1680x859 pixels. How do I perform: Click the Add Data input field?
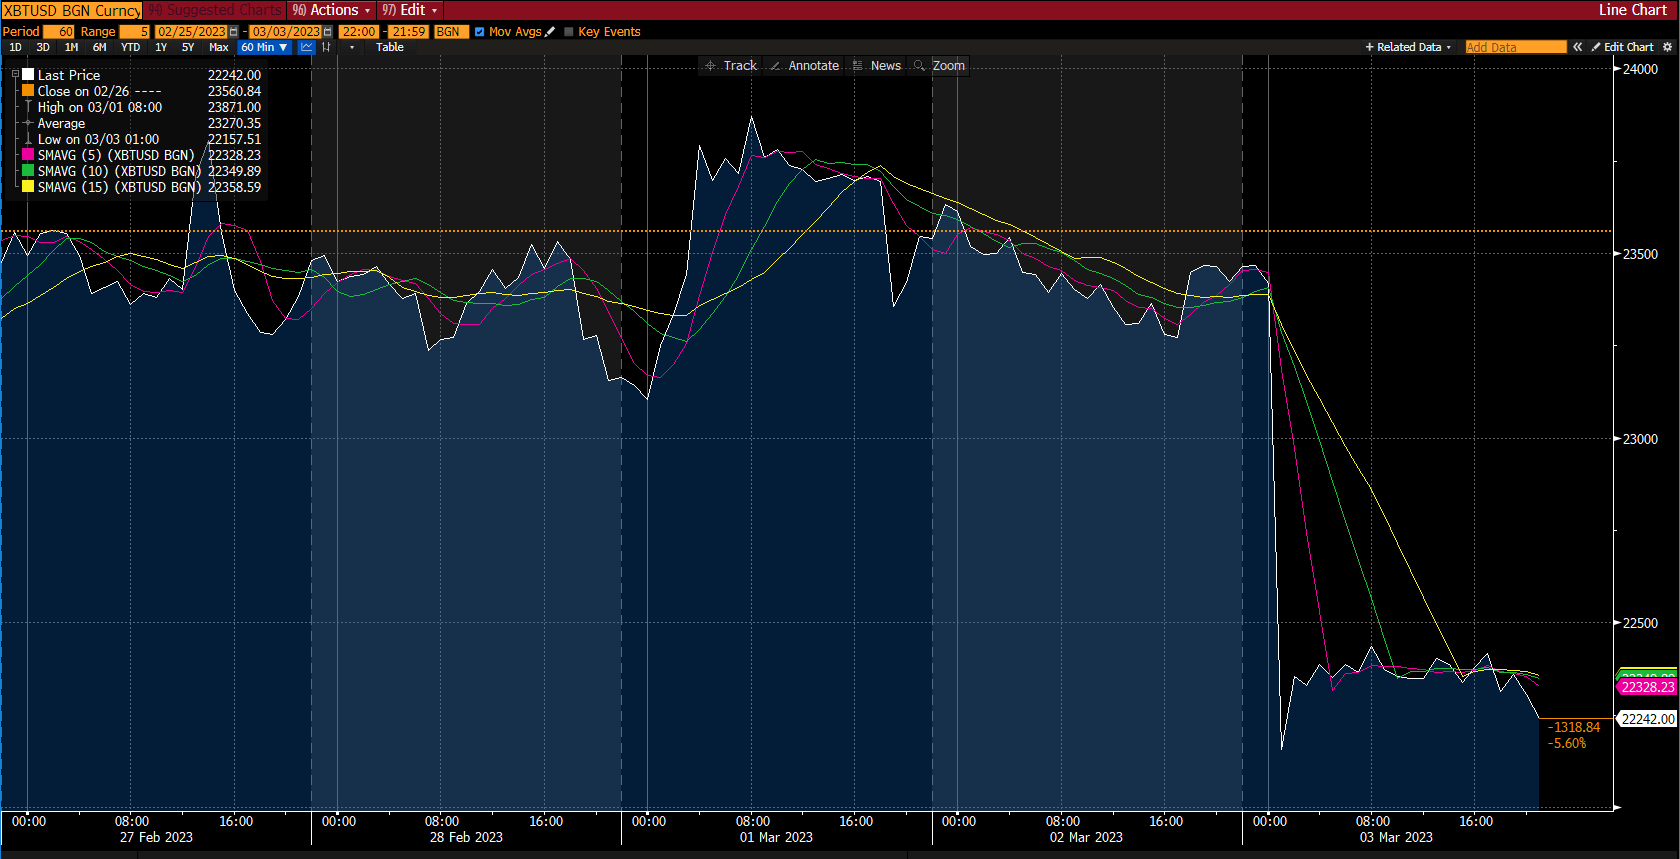click(x=1514, y=47)
